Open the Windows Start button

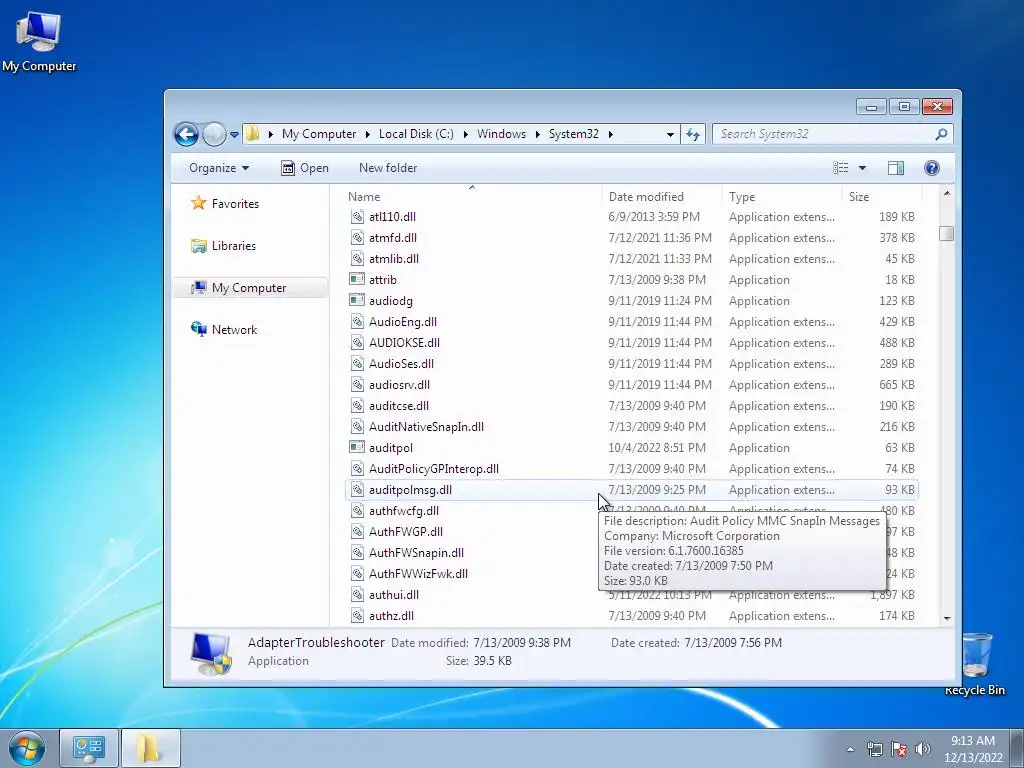(27, 748)
